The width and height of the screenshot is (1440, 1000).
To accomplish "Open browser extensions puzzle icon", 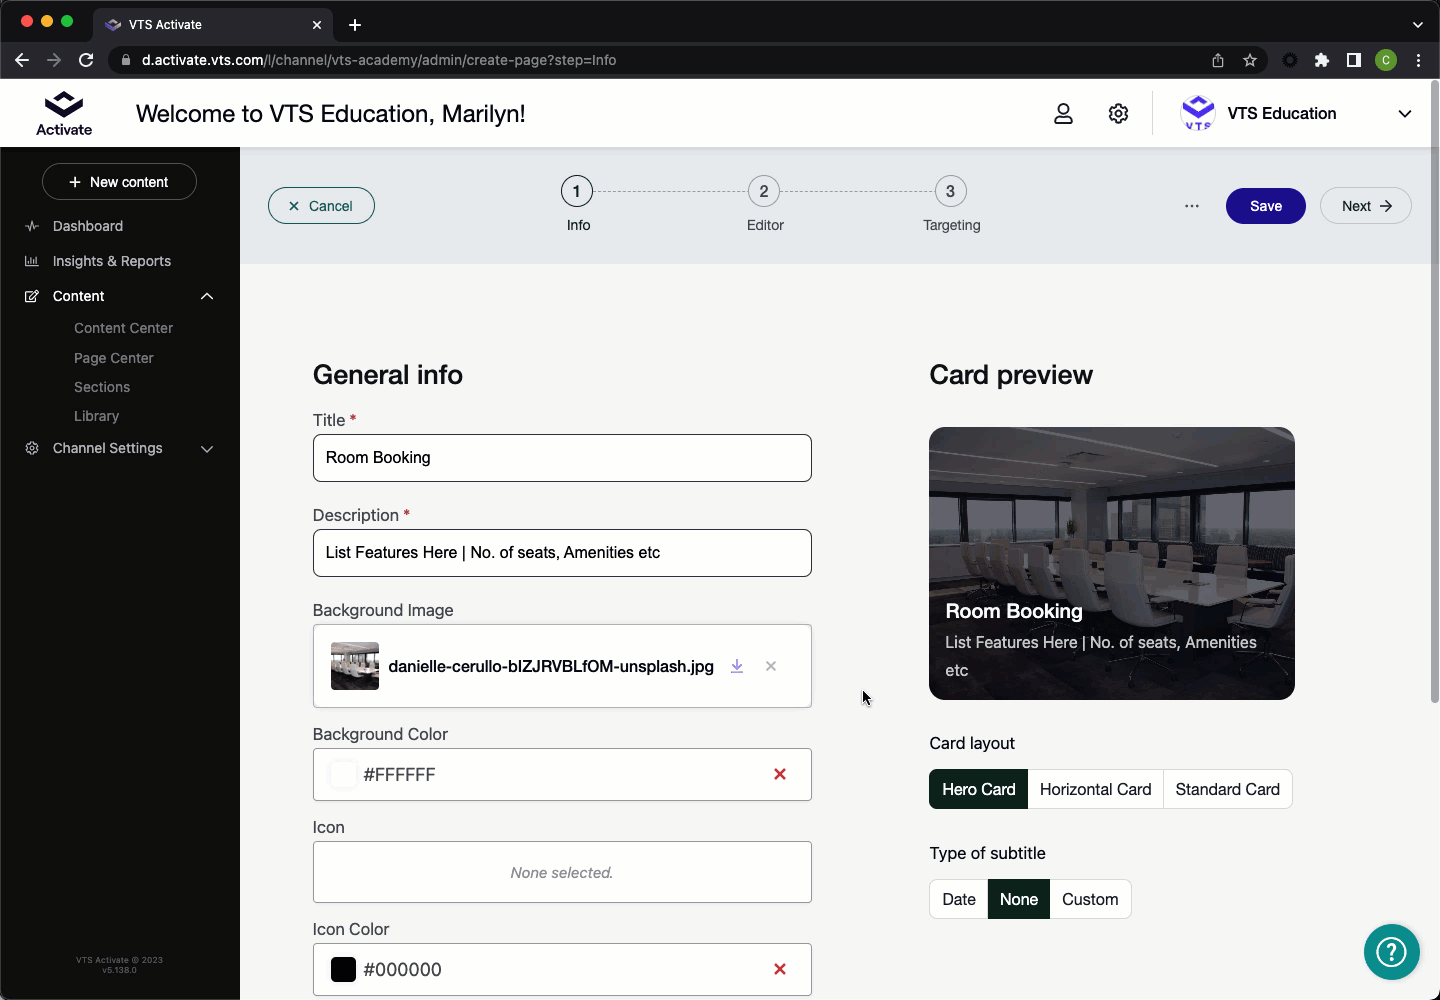I will coord(1322,60).
